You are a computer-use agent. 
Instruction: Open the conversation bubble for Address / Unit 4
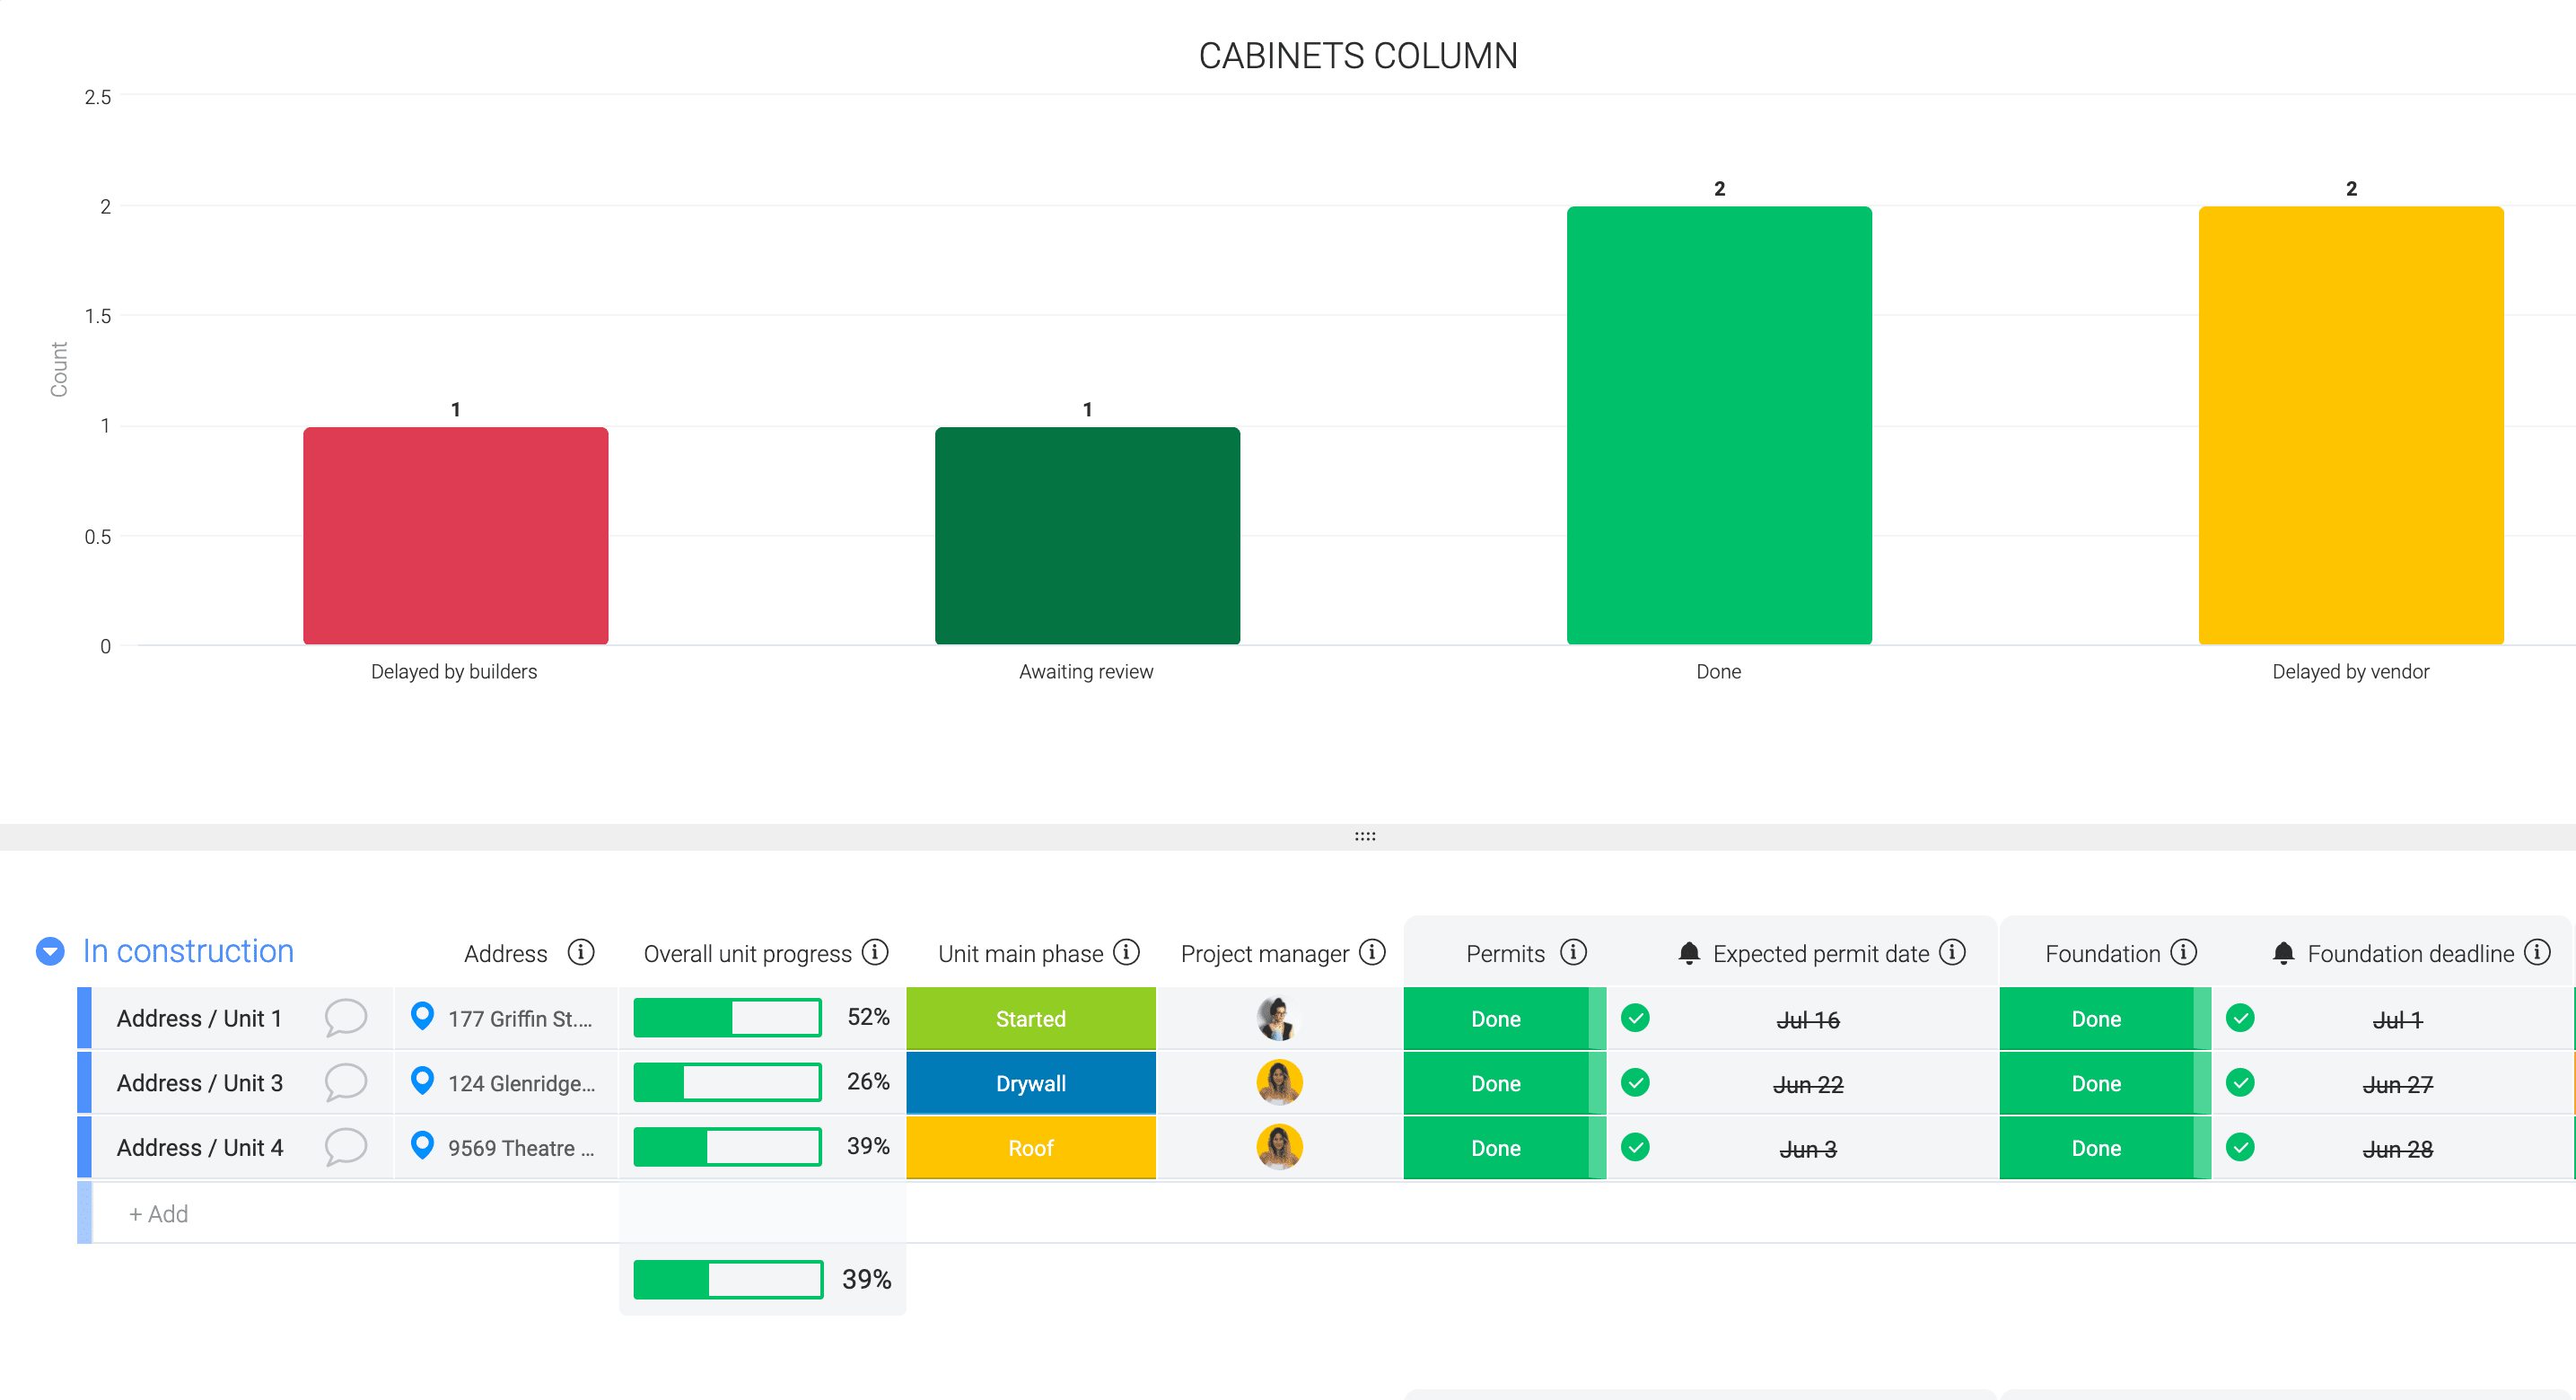(346, 1147)
